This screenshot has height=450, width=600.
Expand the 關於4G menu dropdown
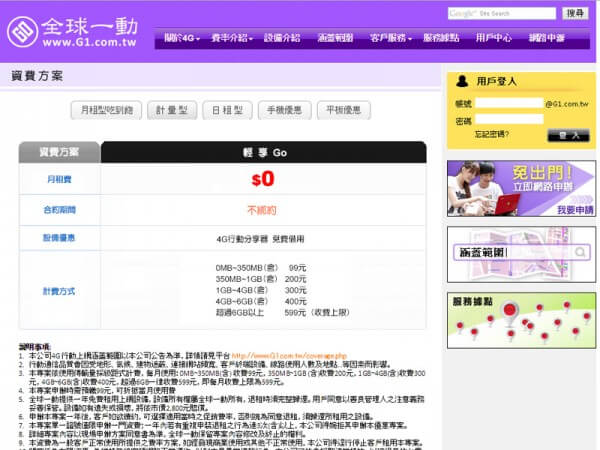tap(182, 38)
